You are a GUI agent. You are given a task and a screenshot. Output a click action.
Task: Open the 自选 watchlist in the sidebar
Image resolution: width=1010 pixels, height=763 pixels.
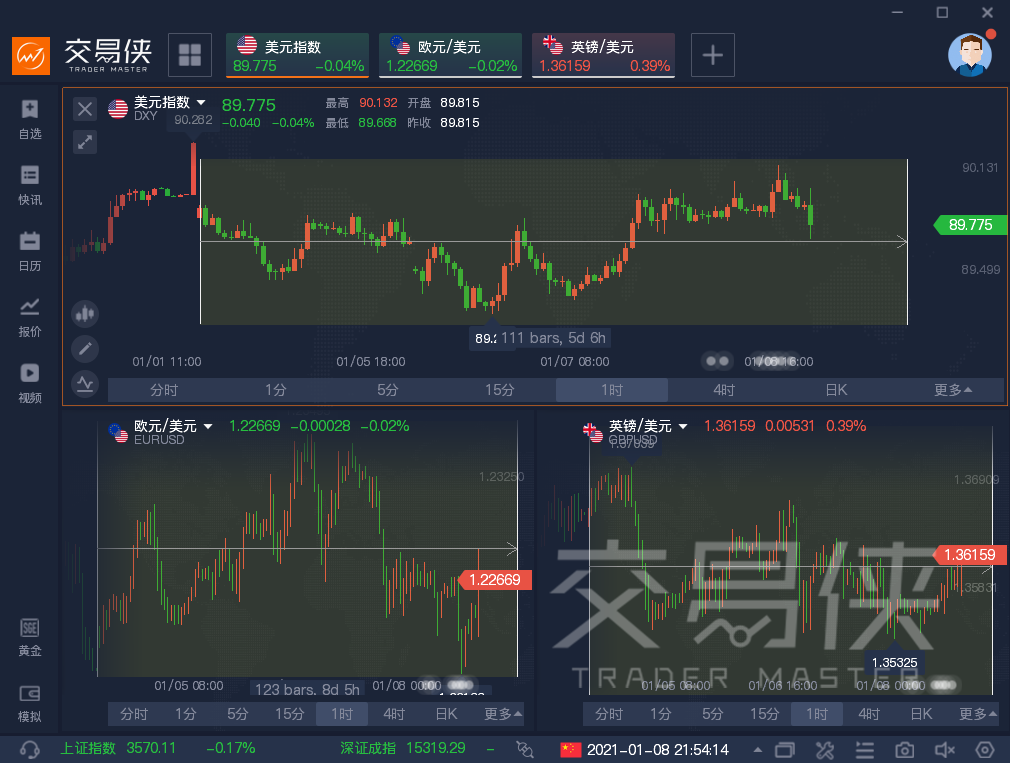tap(30, 118)
